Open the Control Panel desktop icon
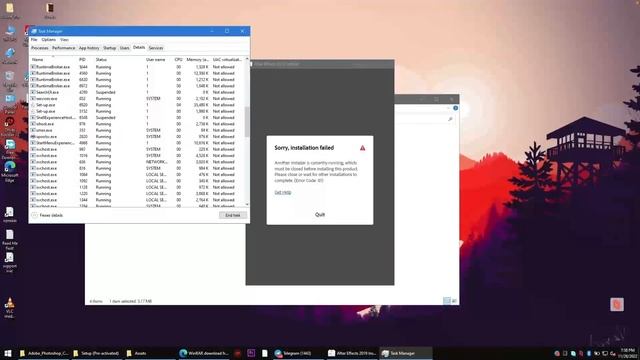The height and width of the screenshot is (360, 640). click(x=10, y=104)
